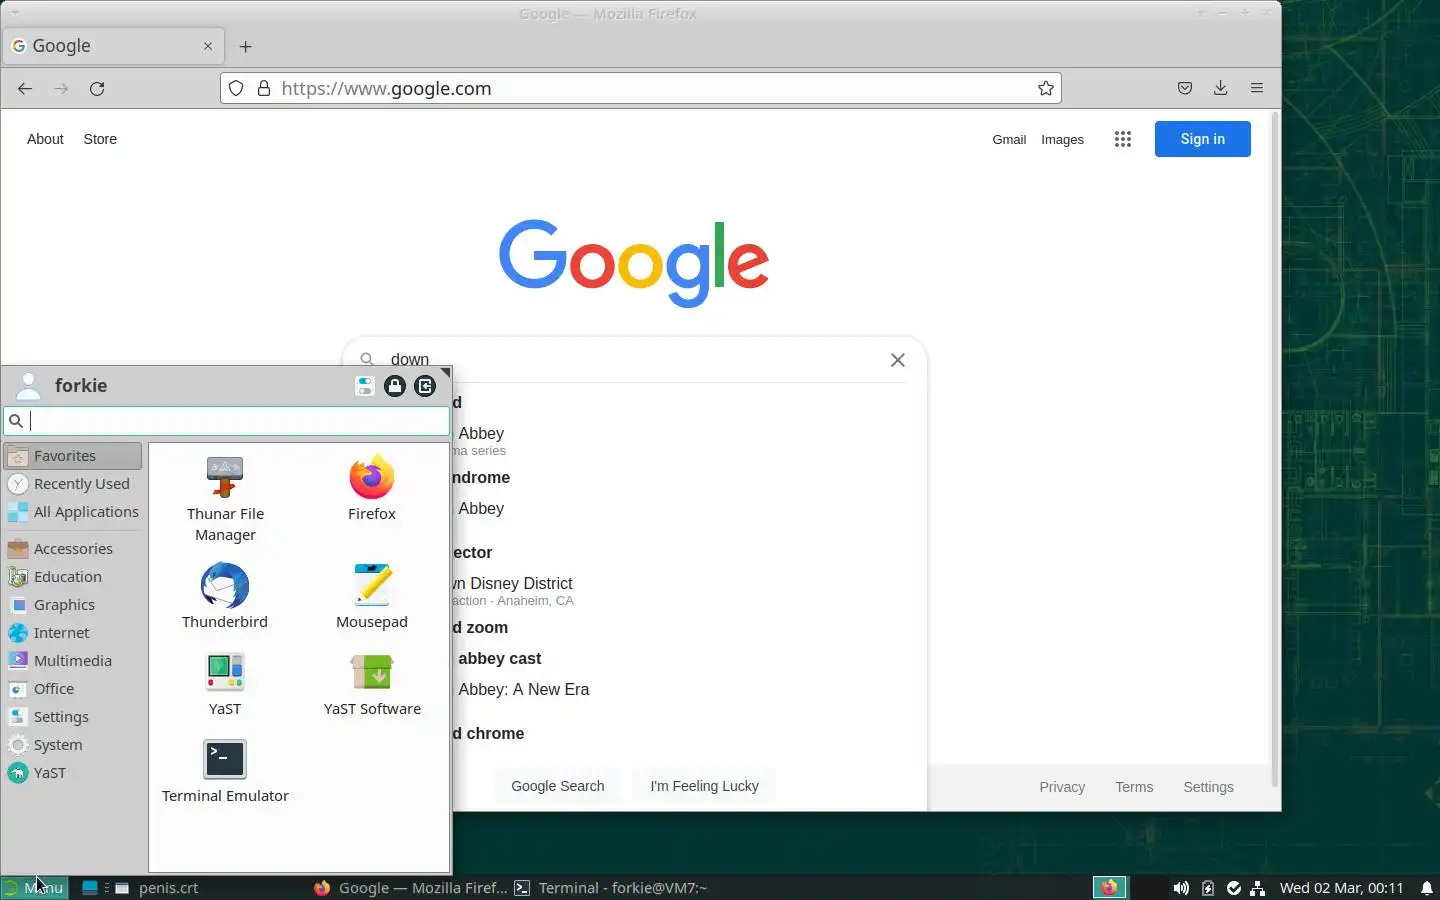The height and width of the screenshot is (900, 1440).
Task: Open the About link
Action: [45, 139]
